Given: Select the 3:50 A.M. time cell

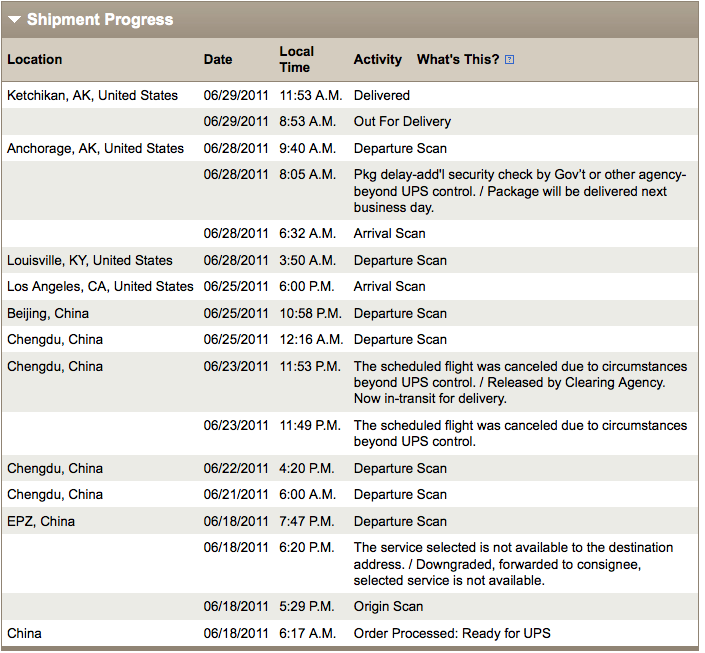Looking at the screenshot, I should 308,260.
